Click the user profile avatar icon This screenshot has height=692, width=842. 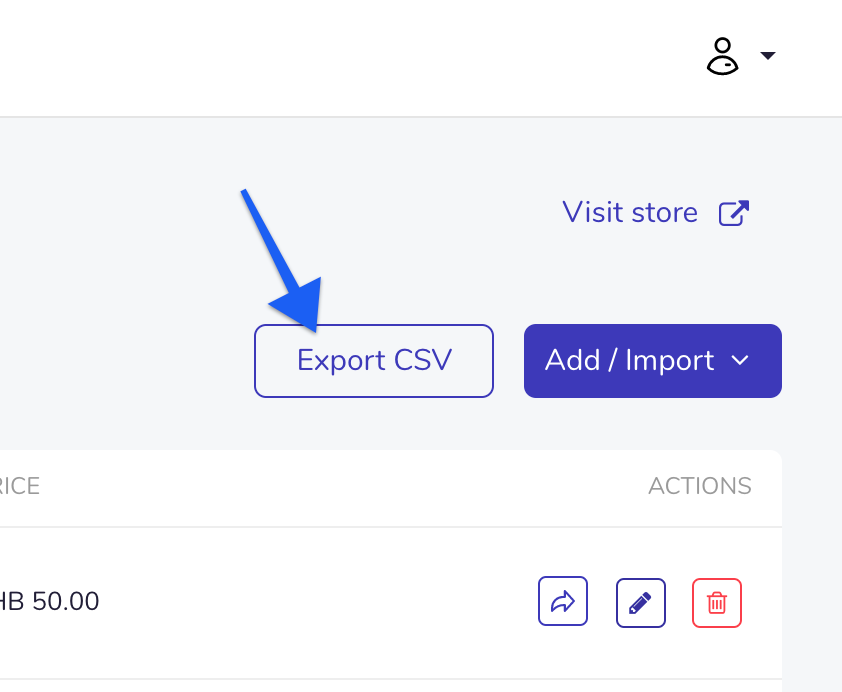click(x=722, y=56)
